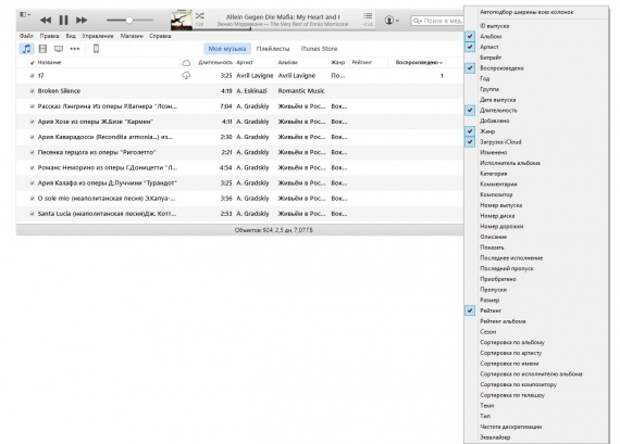The image size is (620, 444).
Task: Adjust the playback volume slider
Action: [130, 20]
